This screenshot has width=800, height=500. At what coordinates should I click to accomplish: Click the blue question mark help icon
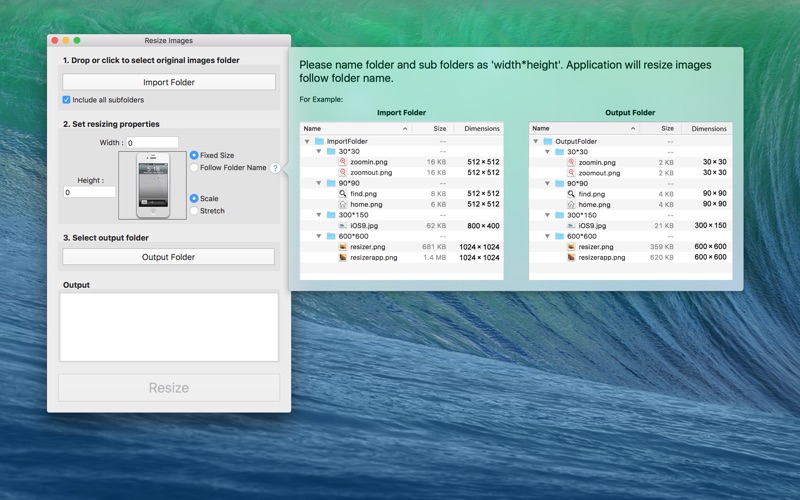coord(275,168)
